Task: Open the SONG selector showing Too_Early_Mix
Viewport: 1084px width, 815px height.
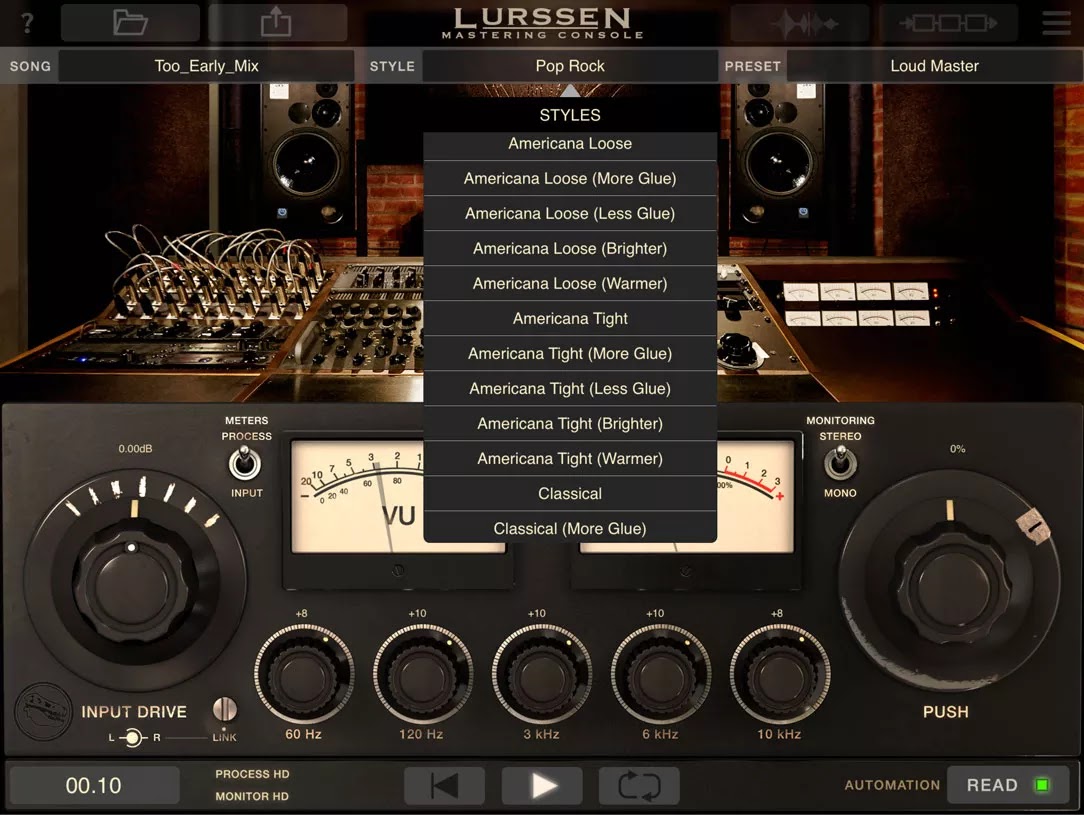Action: 205,65
